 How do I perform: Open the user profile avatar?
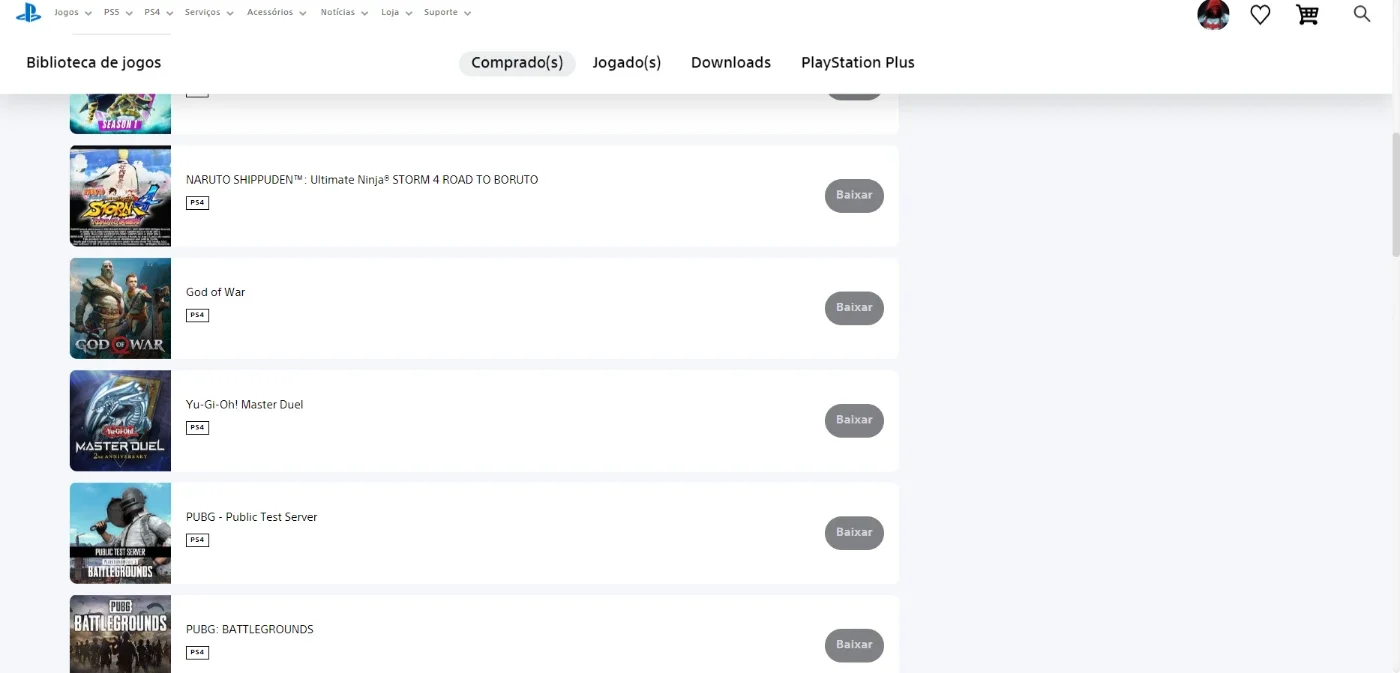pos(1213,14)
